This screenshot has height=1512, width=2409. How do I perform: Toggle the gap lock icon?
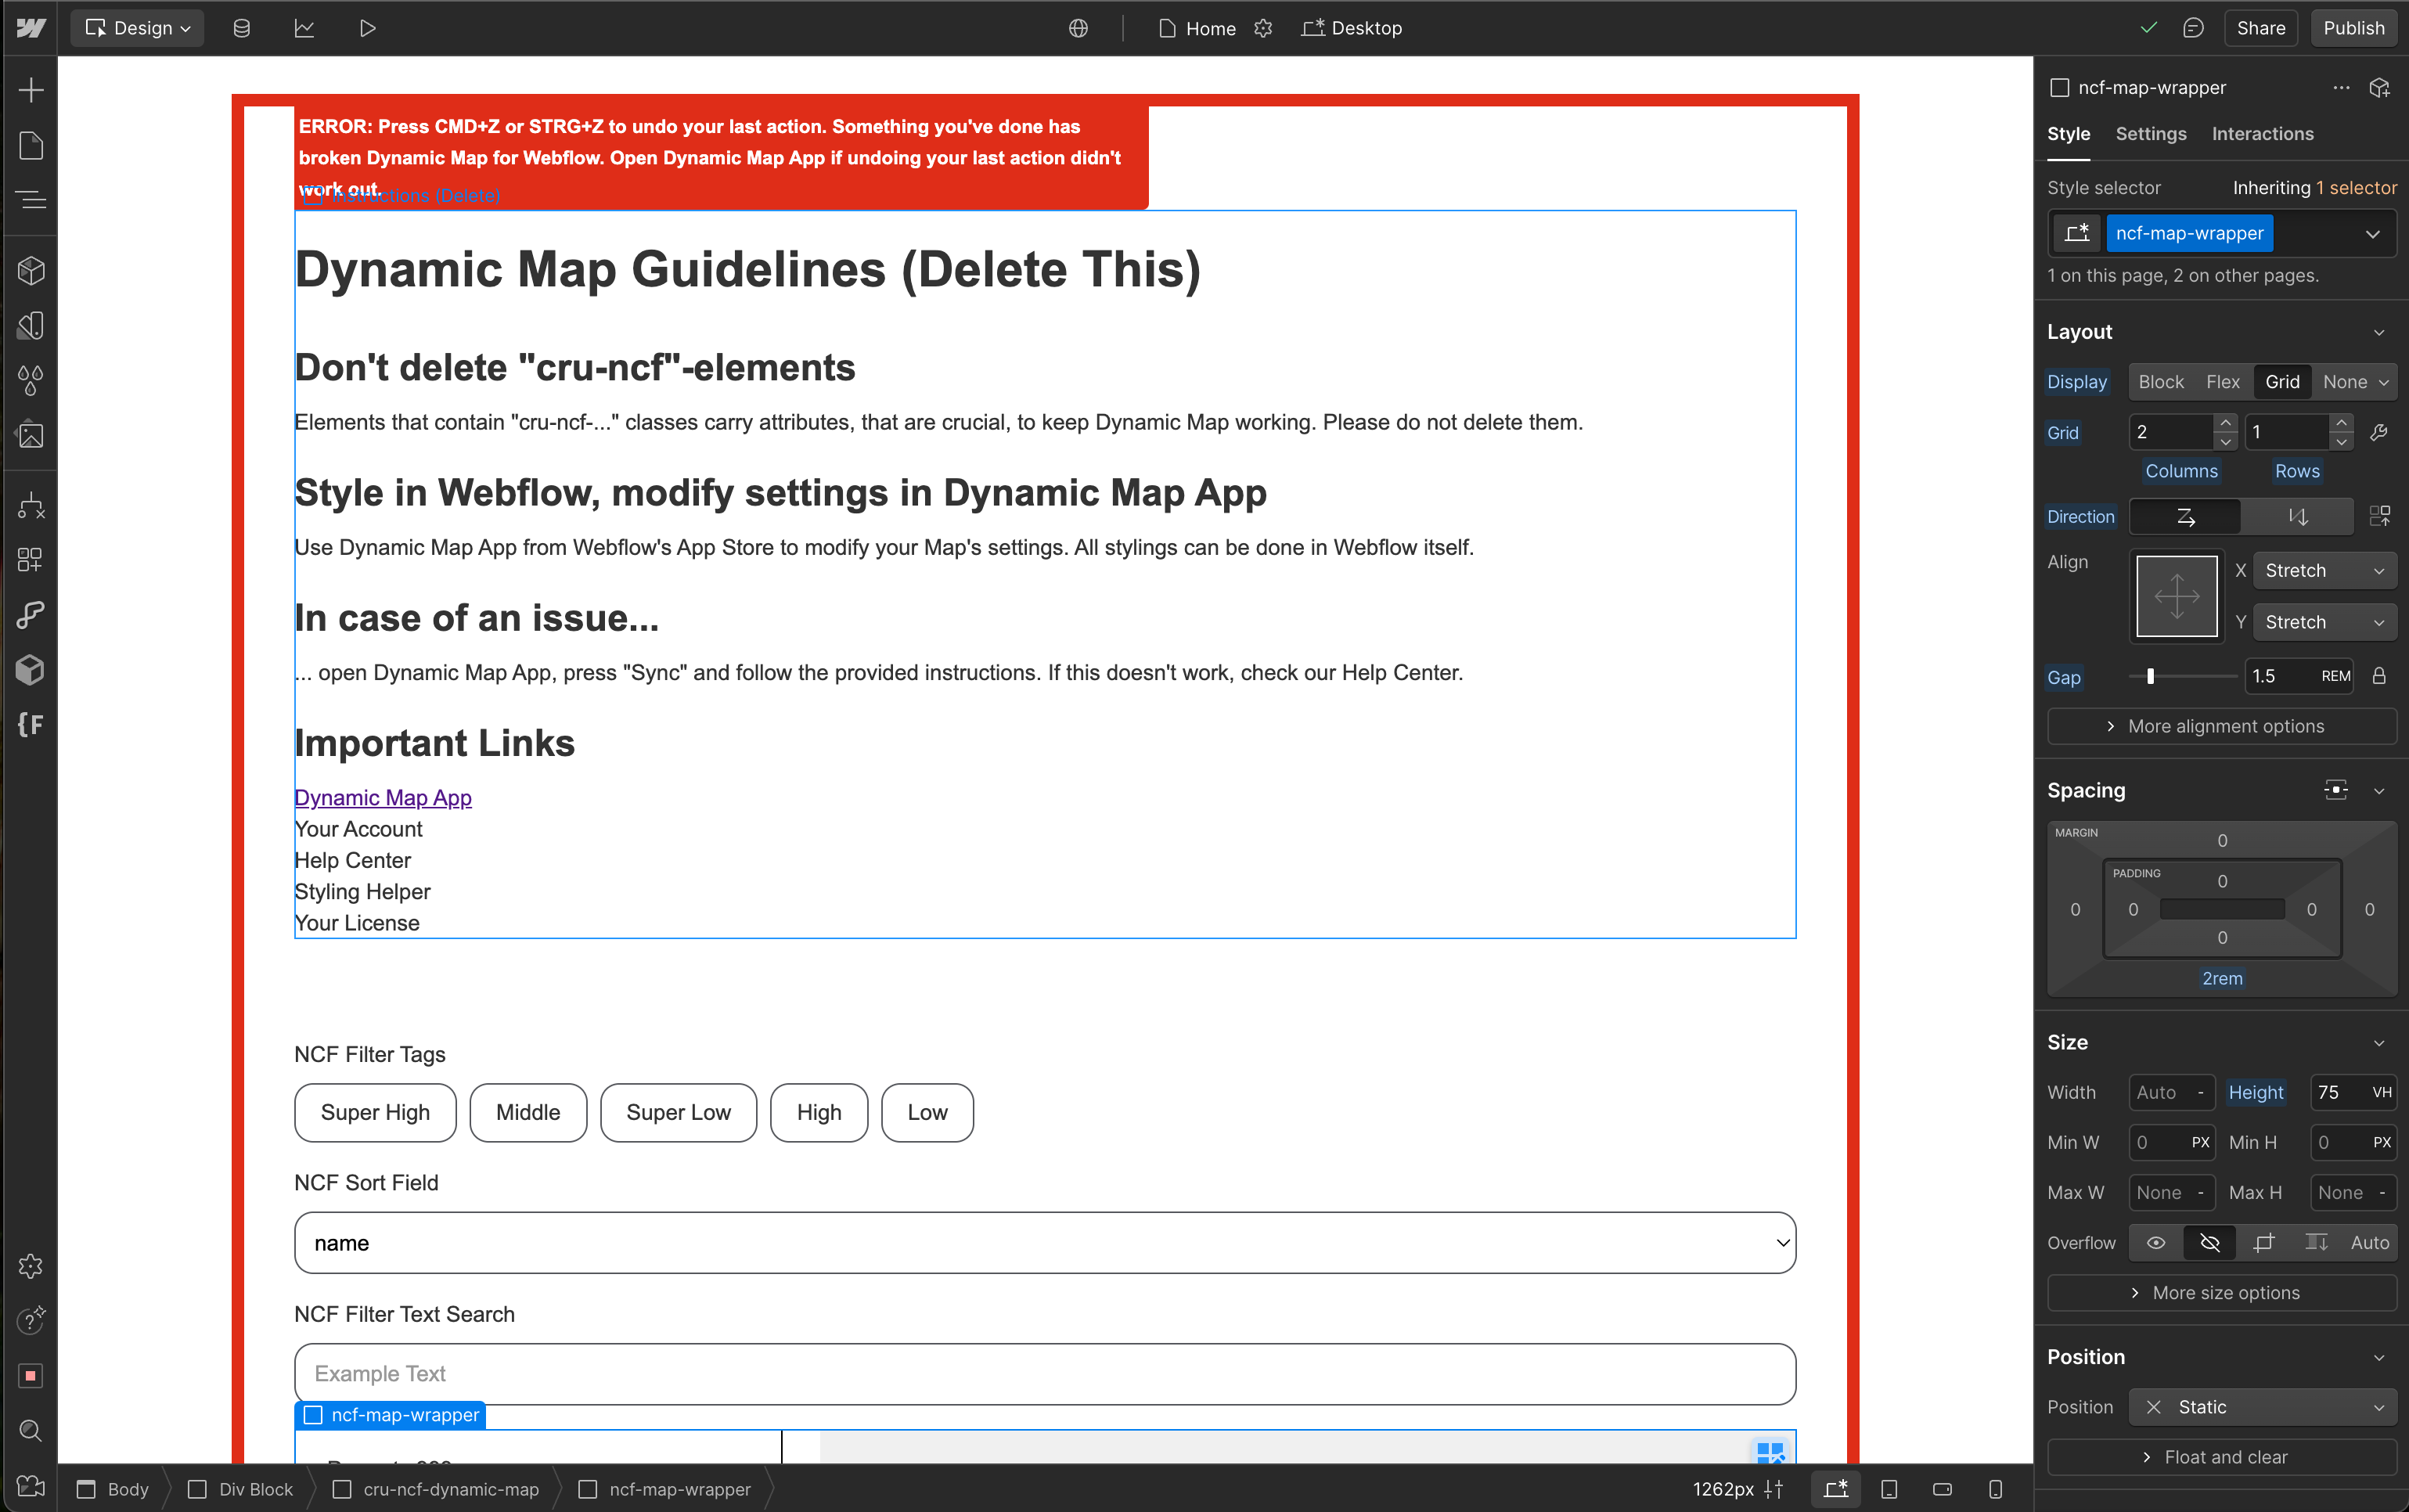click(2380, 676)
